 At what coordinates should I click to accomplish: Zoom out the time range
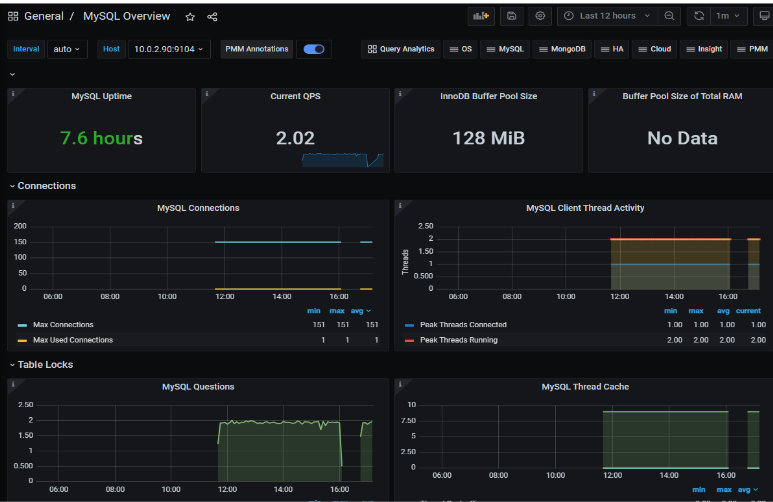pyautogui.click(x=669, y=16)
